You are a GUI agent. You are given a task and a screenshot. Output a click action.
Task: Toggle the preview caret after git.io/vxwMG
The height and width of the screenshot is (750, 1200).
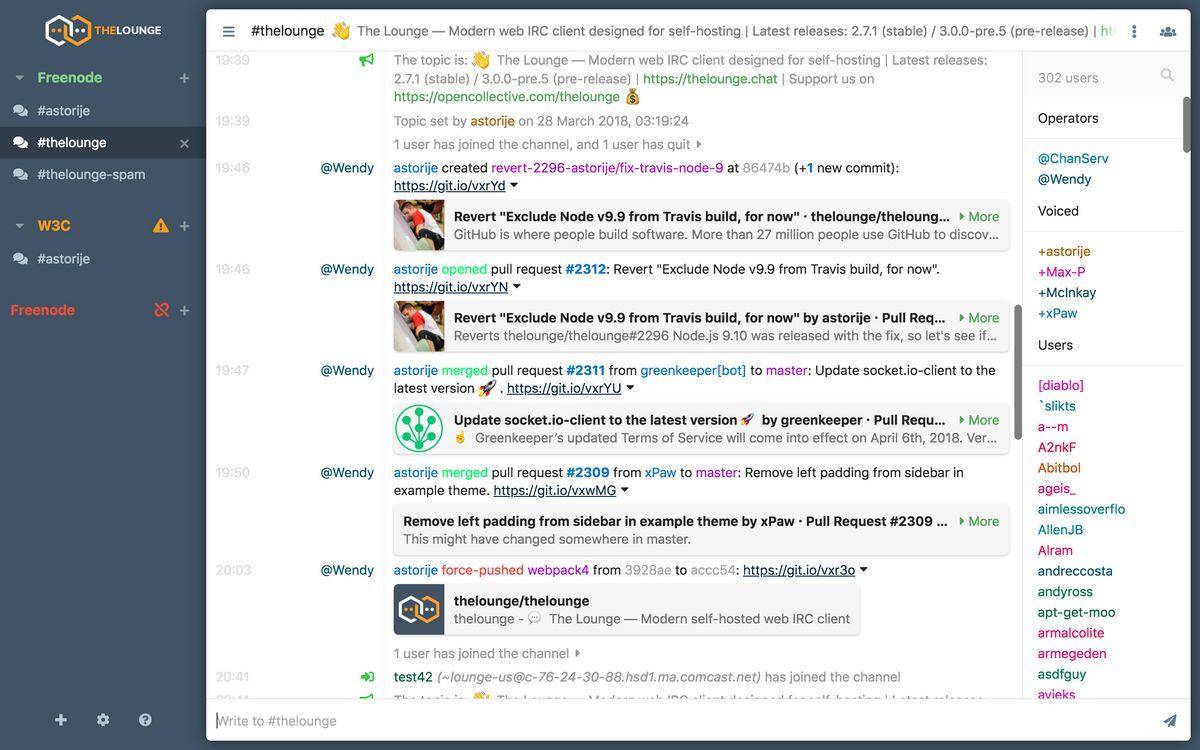click(625, 490)
